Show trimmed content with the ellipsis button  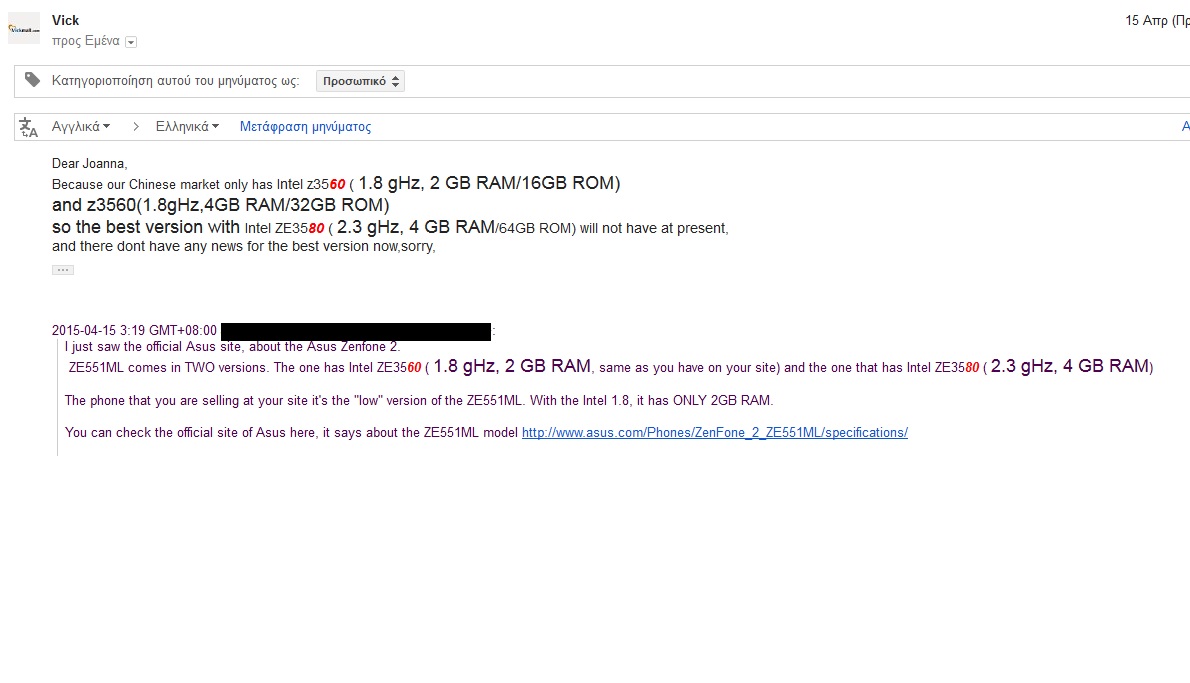[63, 270]
